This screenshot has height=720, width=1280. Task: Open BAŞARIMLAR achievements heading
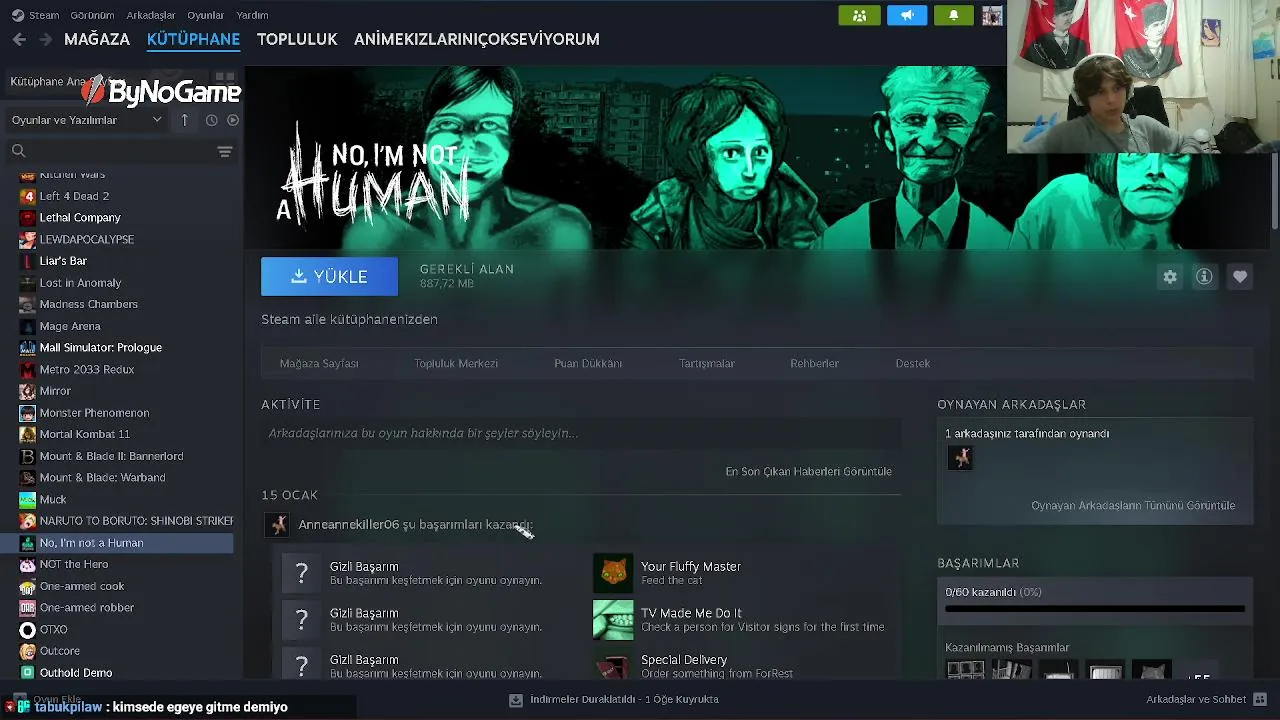(978, 563)
